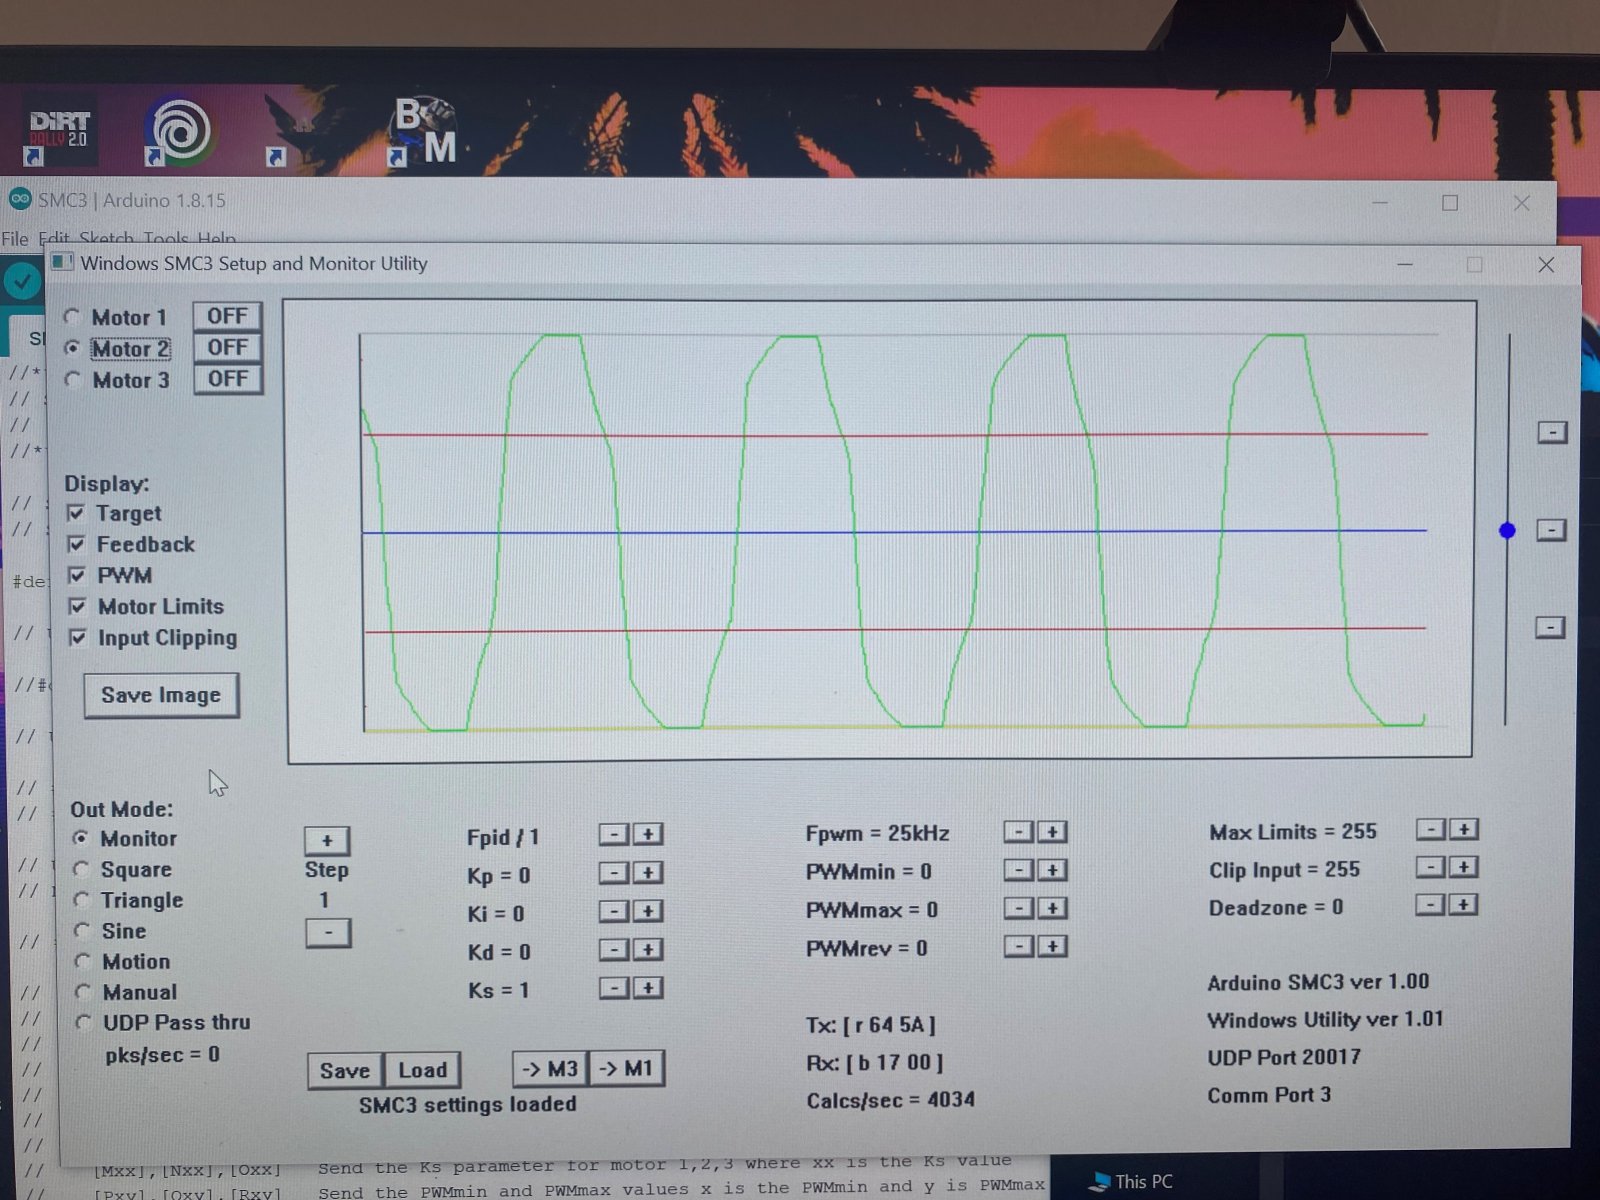This screenshot has height=1200, width=1600.
Task: Increase the PWMmin value
Action: click(1052, 870)
